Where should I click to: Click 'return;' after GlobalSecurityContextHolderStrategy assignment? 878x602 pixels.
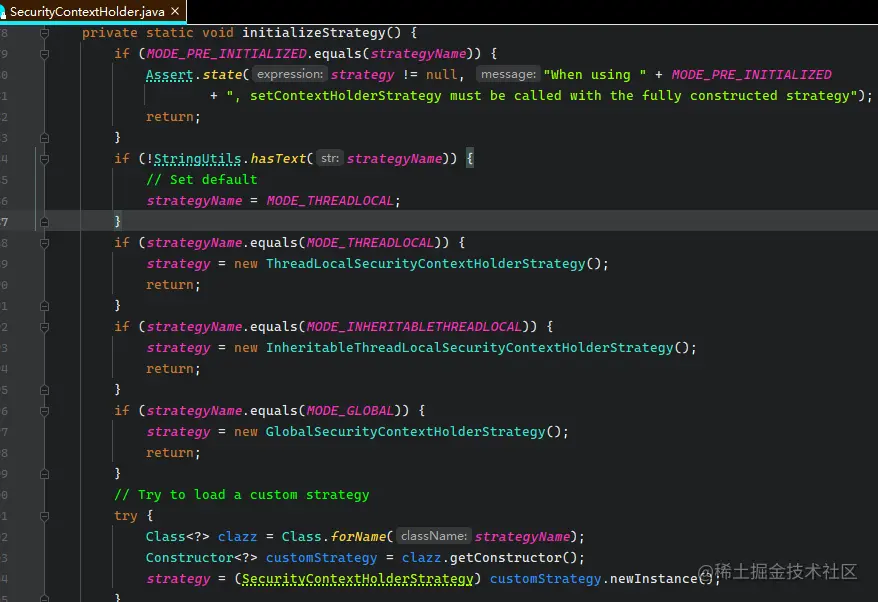click(x=173, y=452)
